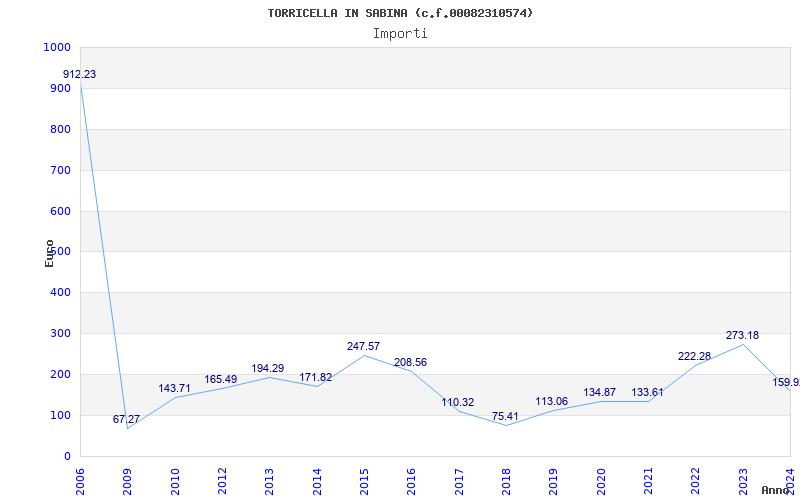Click the Anno axis label

coord(776,490)
